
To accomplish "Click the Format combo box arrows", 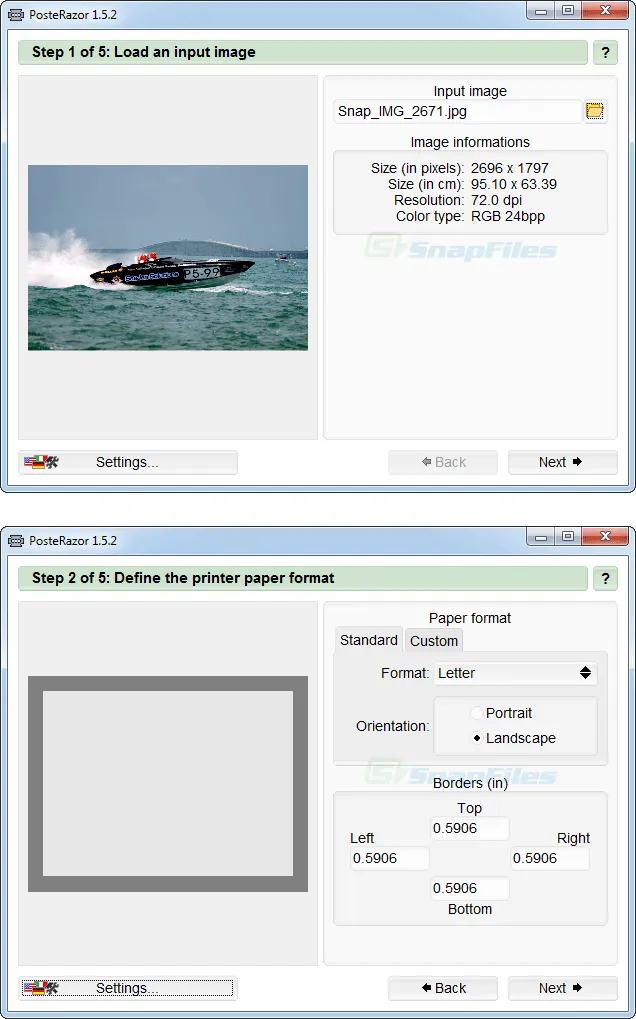I will [585, 673].
